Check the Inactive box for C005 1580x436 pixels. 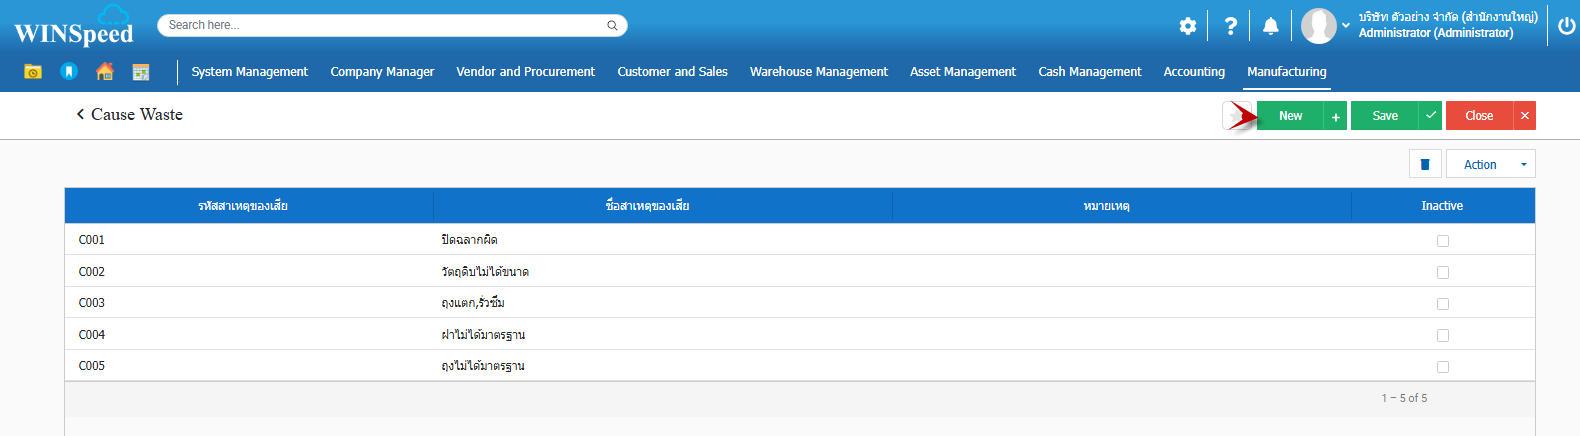point(1442,367)
